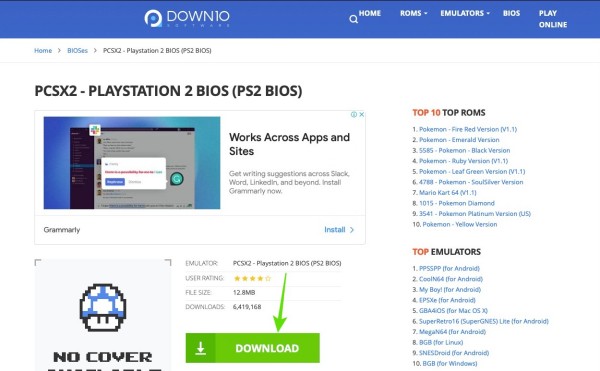Go to HOME in the navigation

click(370, 13)
